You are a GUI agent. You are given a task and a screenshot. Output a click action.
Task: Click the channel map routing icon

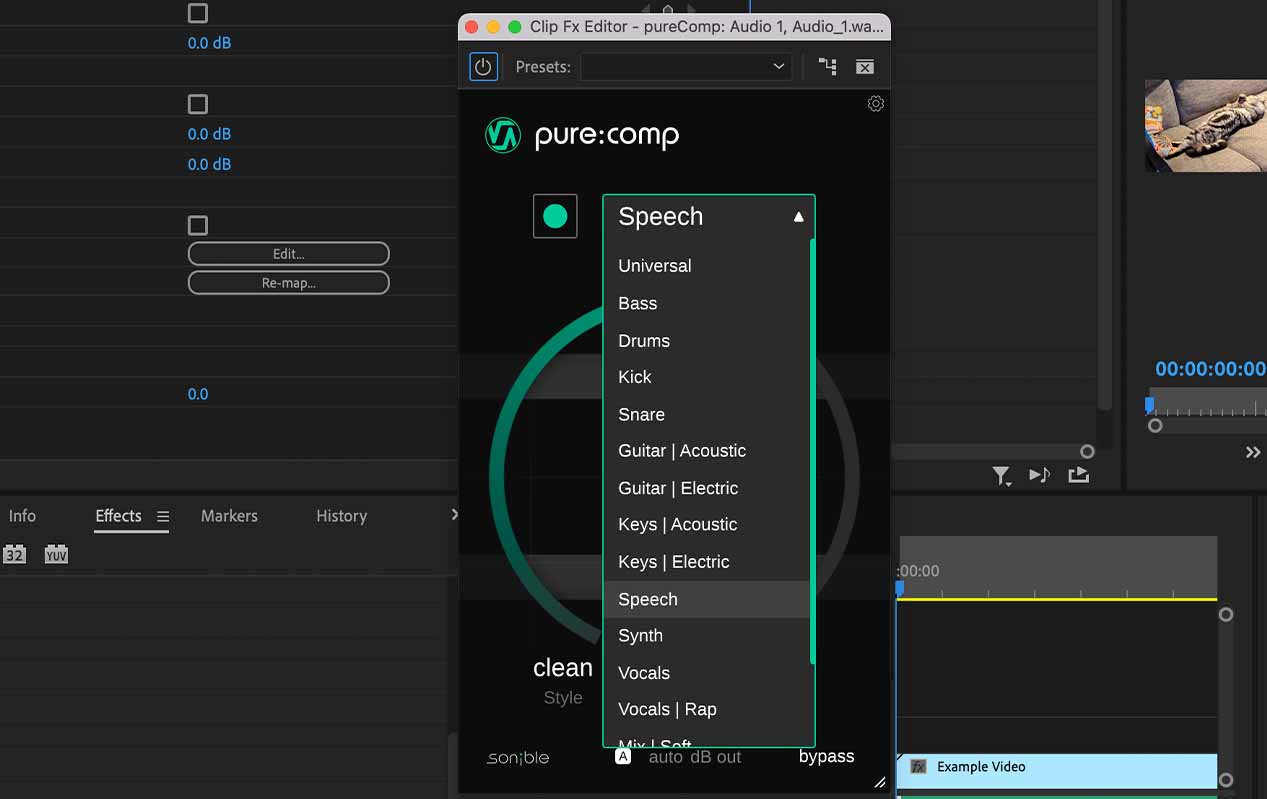coord(827,67)
